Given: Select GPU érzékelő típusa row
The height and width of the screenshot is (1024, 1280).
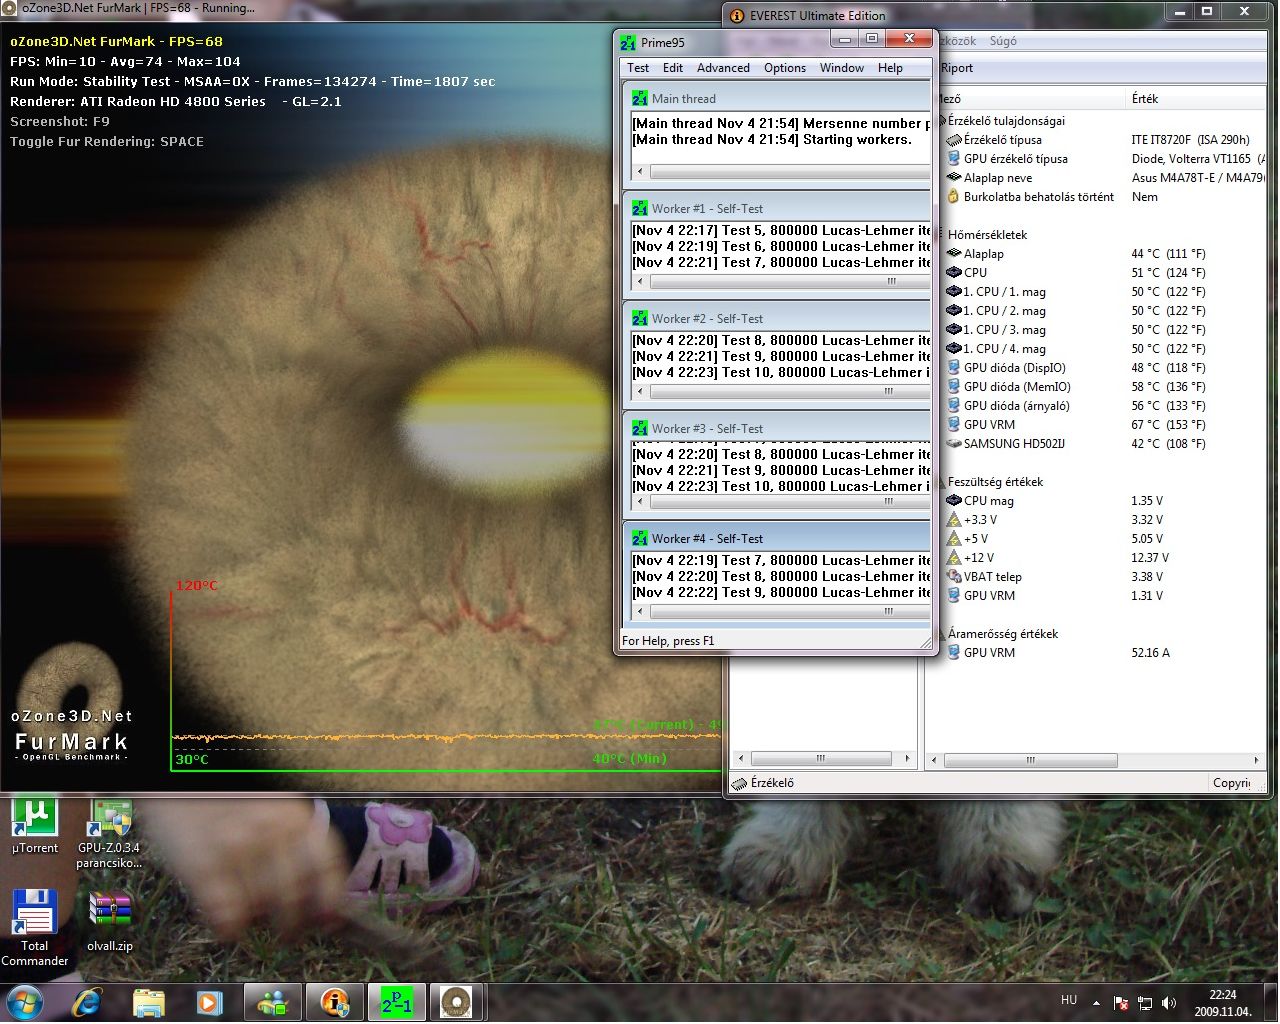Looking at the screenshot, I should 1104,159.
